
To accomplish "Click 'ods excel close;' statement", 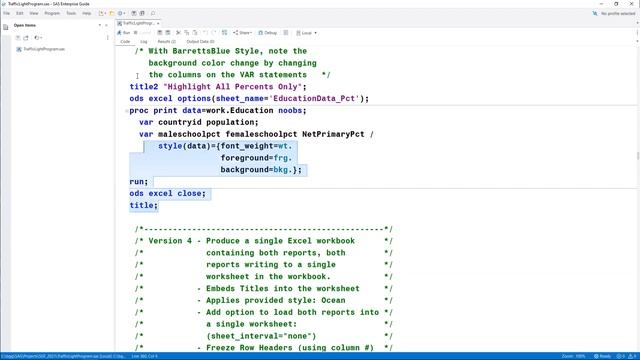I will (168, 193).
